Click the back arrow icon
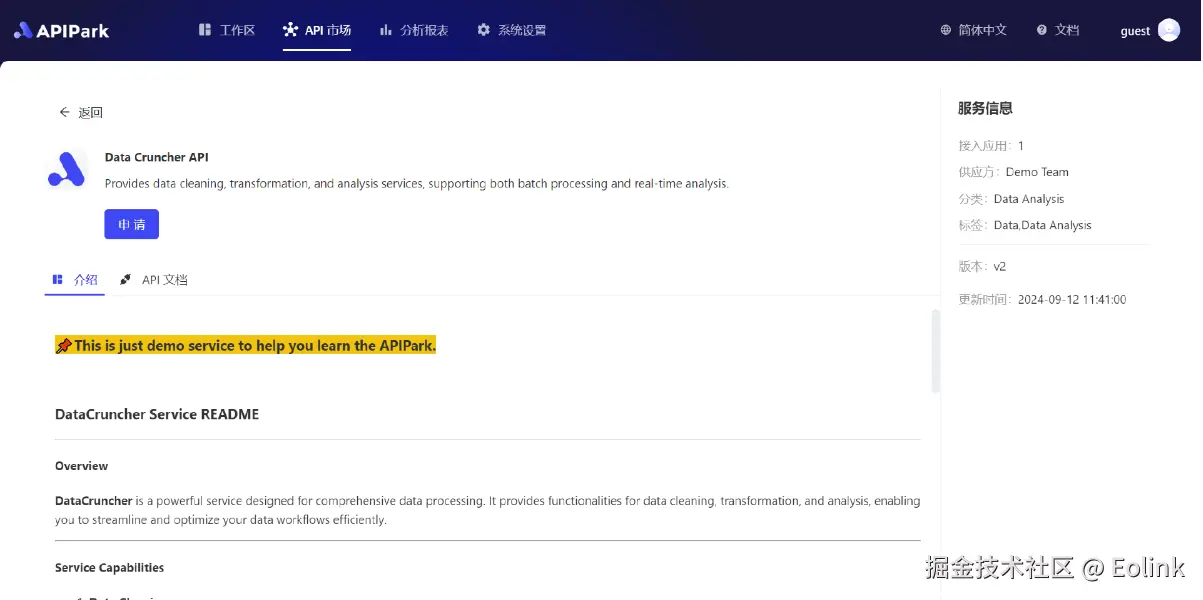The height and width of the screenshot is (600, 1203). pyautogui.click(x=65, y=112)
